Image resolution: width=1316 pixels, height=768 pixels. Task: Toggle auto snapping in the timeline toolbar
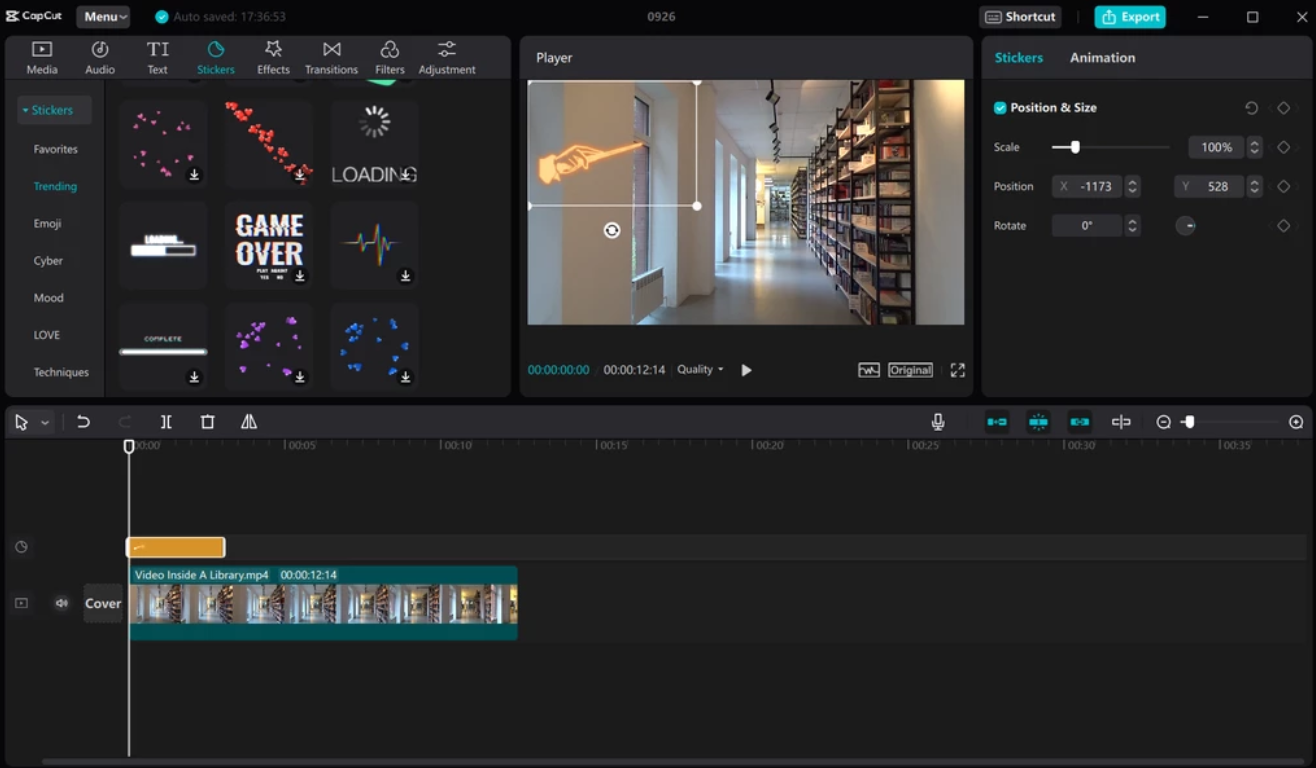tap(1038, 421)
